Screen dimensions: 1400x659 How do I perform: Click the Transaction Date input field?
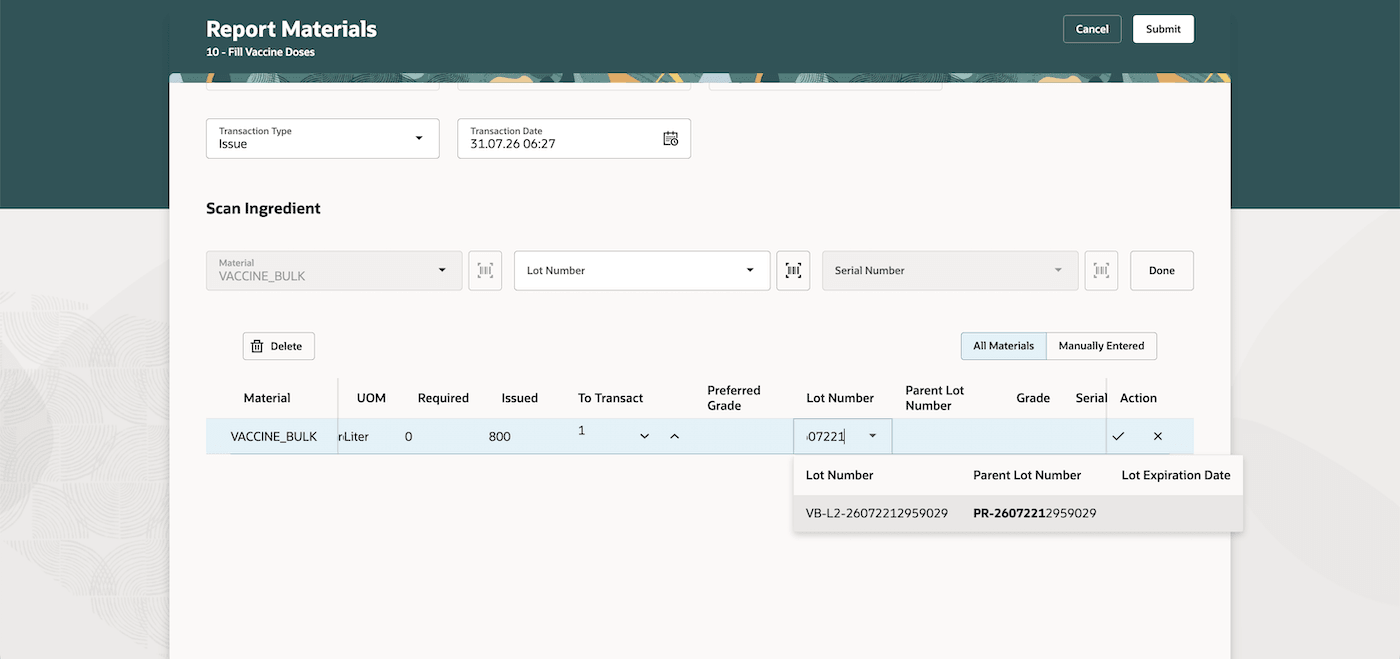pos(574,138)
